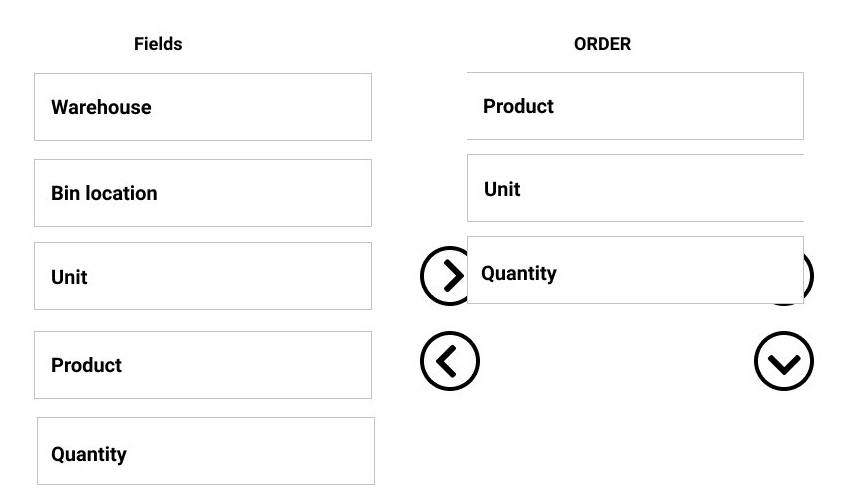850x492 pixels.
Task: Click the down chevron arrow icon
Action: point(783,361)
